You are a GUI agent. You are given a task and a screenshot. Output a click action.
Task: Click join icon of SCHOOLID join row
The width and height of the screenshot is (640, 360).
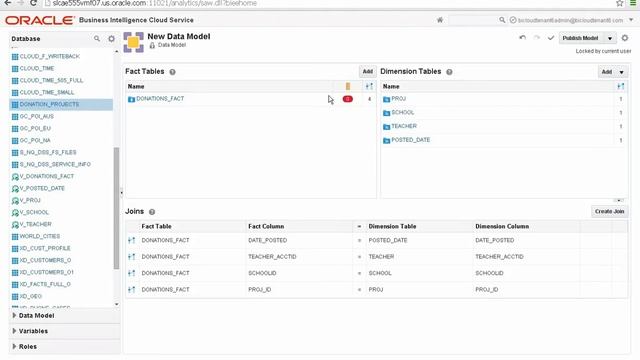tap(131, 273)
